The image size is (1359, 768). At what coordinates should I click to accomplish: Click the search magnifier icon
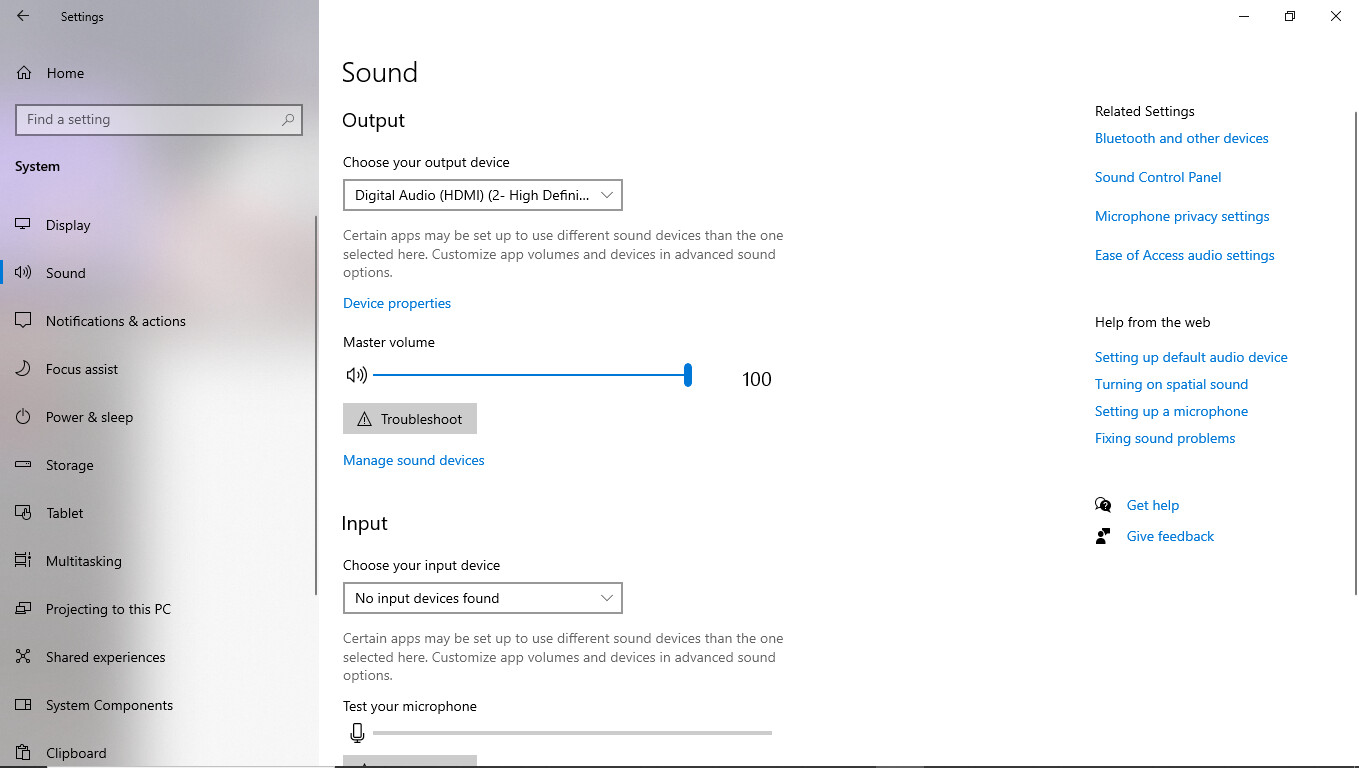click(288, 119)
